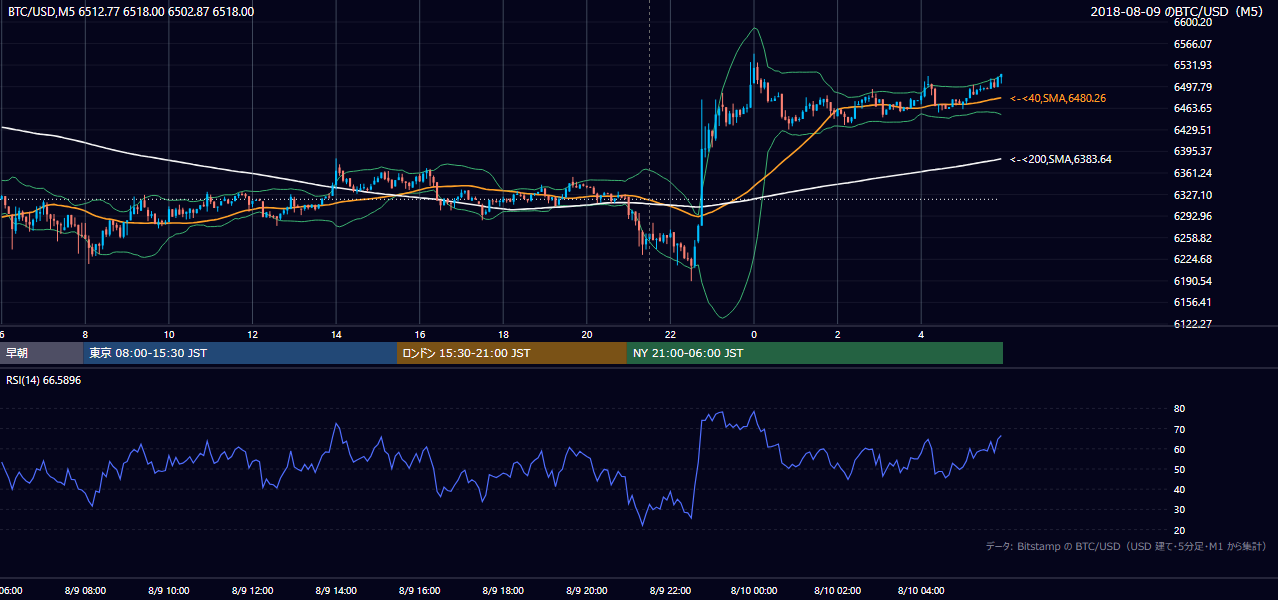
Task: Click the 8/9 14:00 date label
Action: click(x=335, y=591)
